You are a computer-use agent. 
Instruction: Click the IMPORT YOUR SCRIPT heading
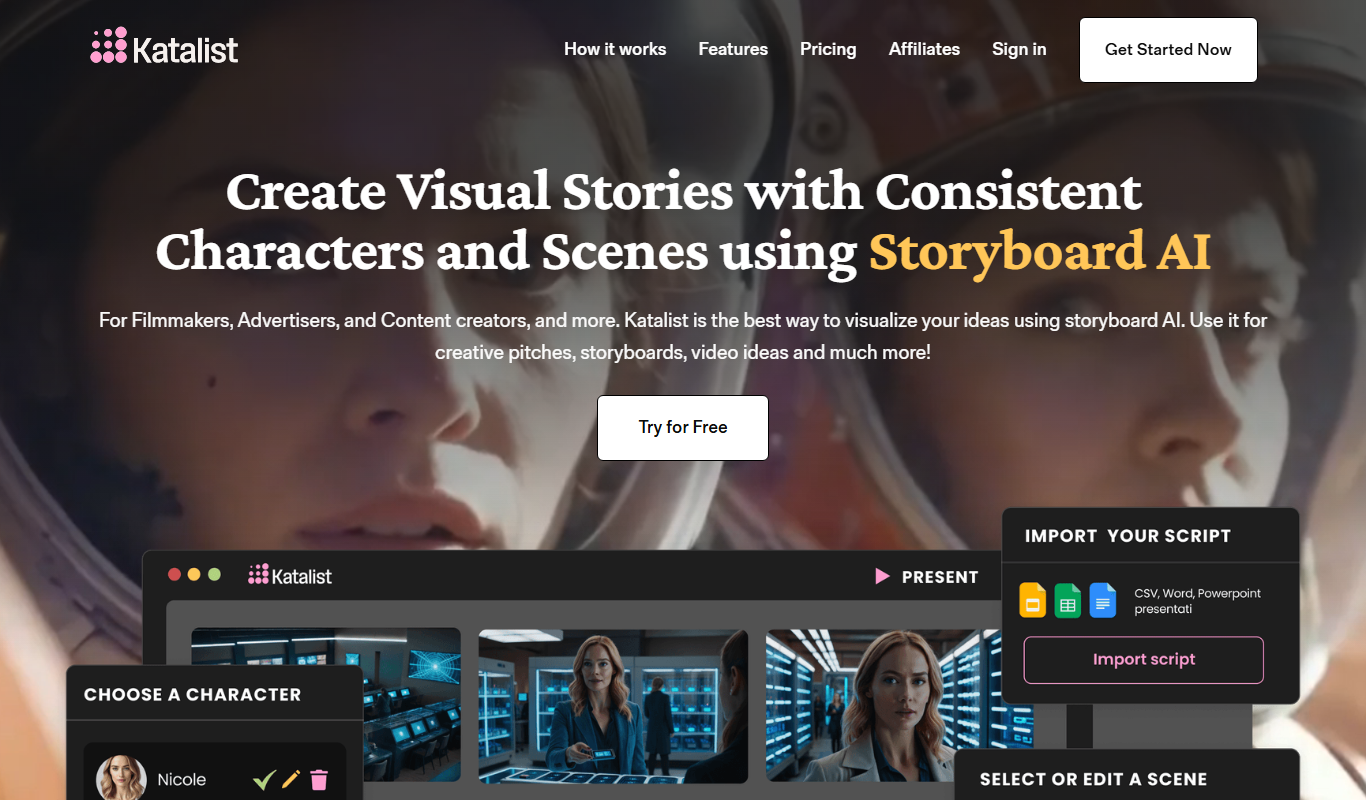[1128, 536]
